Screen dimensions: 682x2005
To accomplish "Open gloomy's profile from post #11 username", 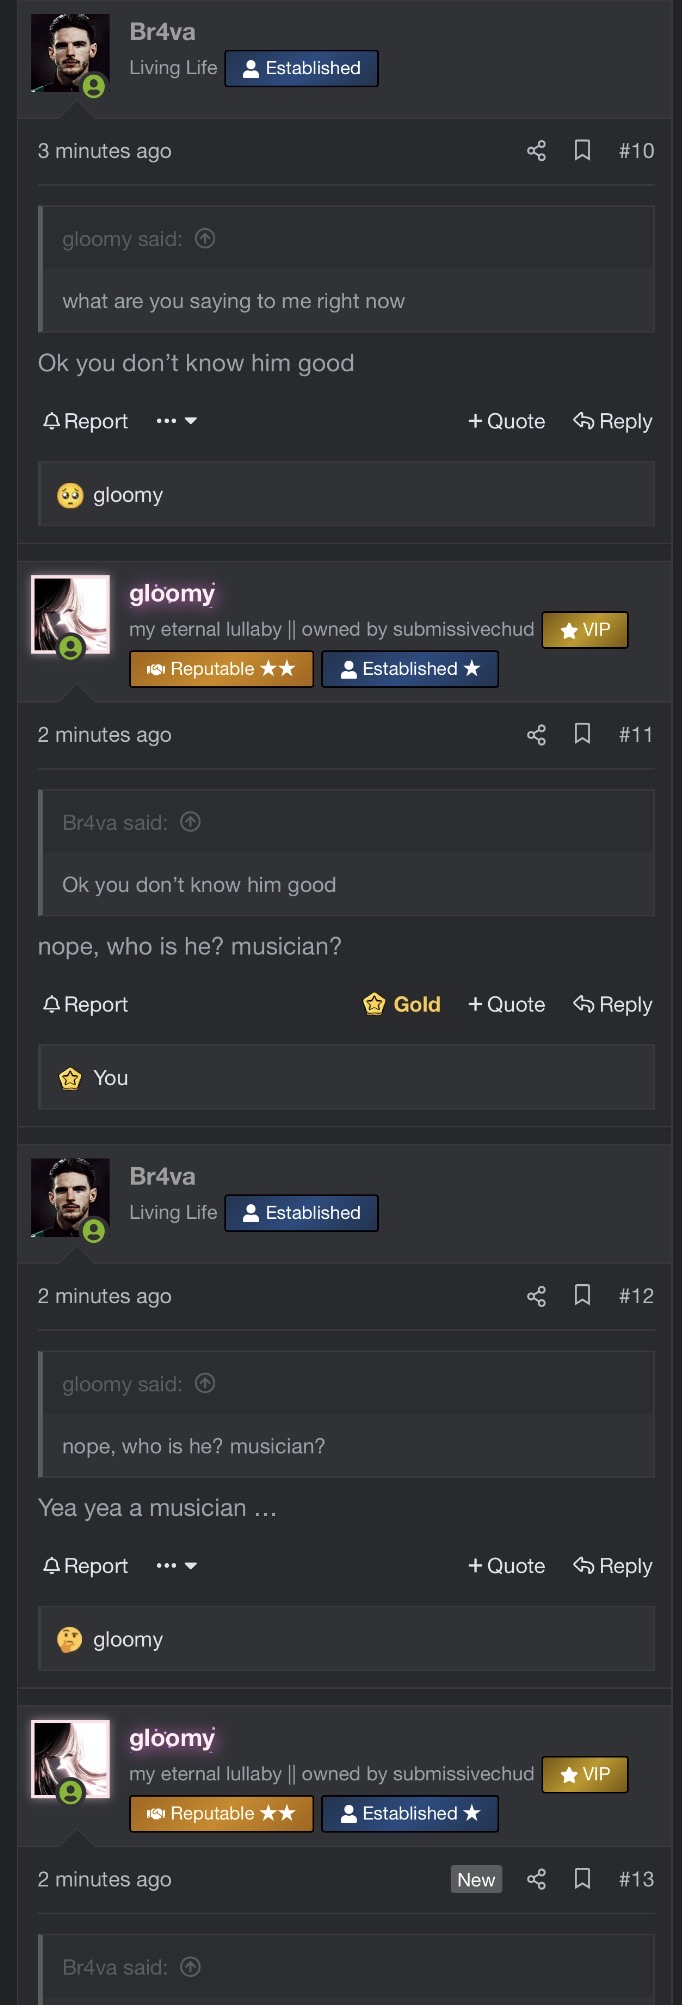I will tap(172, 594).
